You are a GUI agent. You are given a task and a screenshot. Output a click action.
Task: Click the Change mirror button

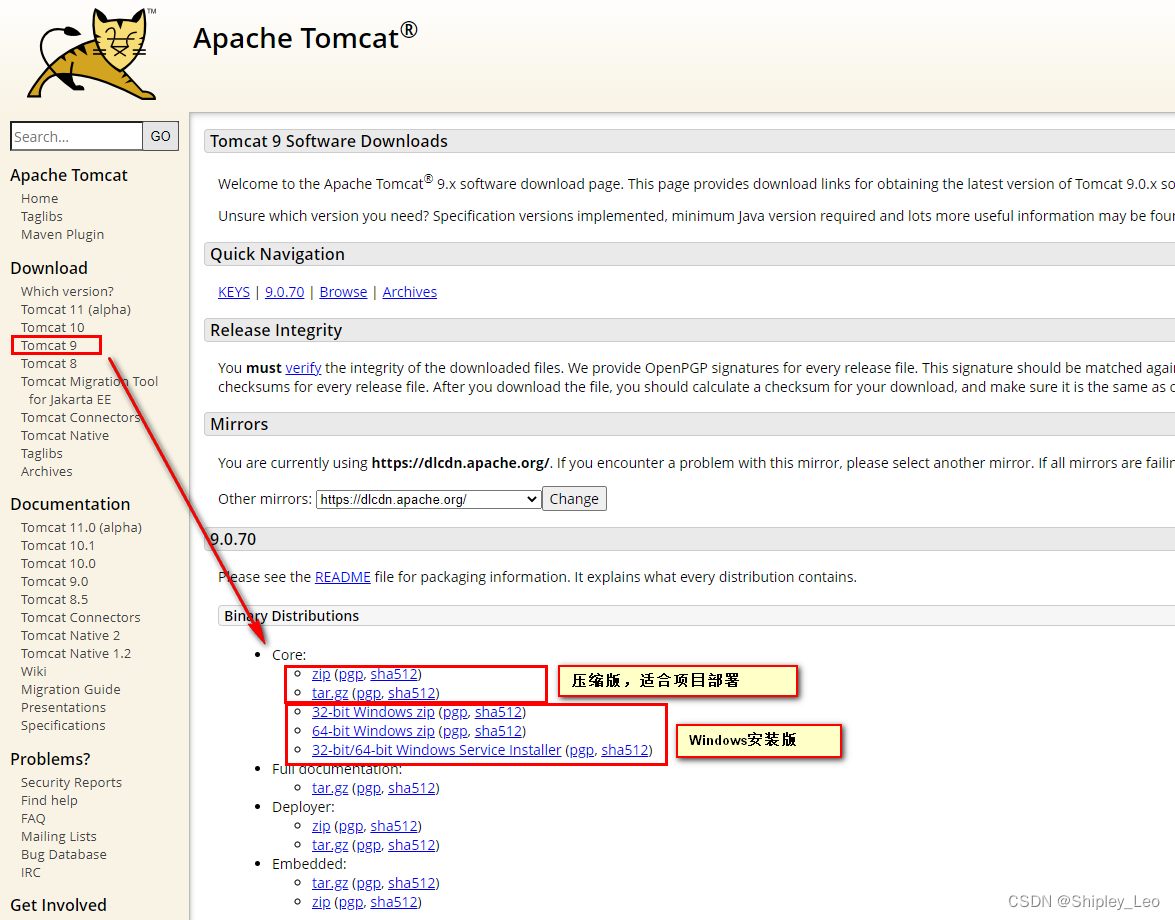click(574, 499)
